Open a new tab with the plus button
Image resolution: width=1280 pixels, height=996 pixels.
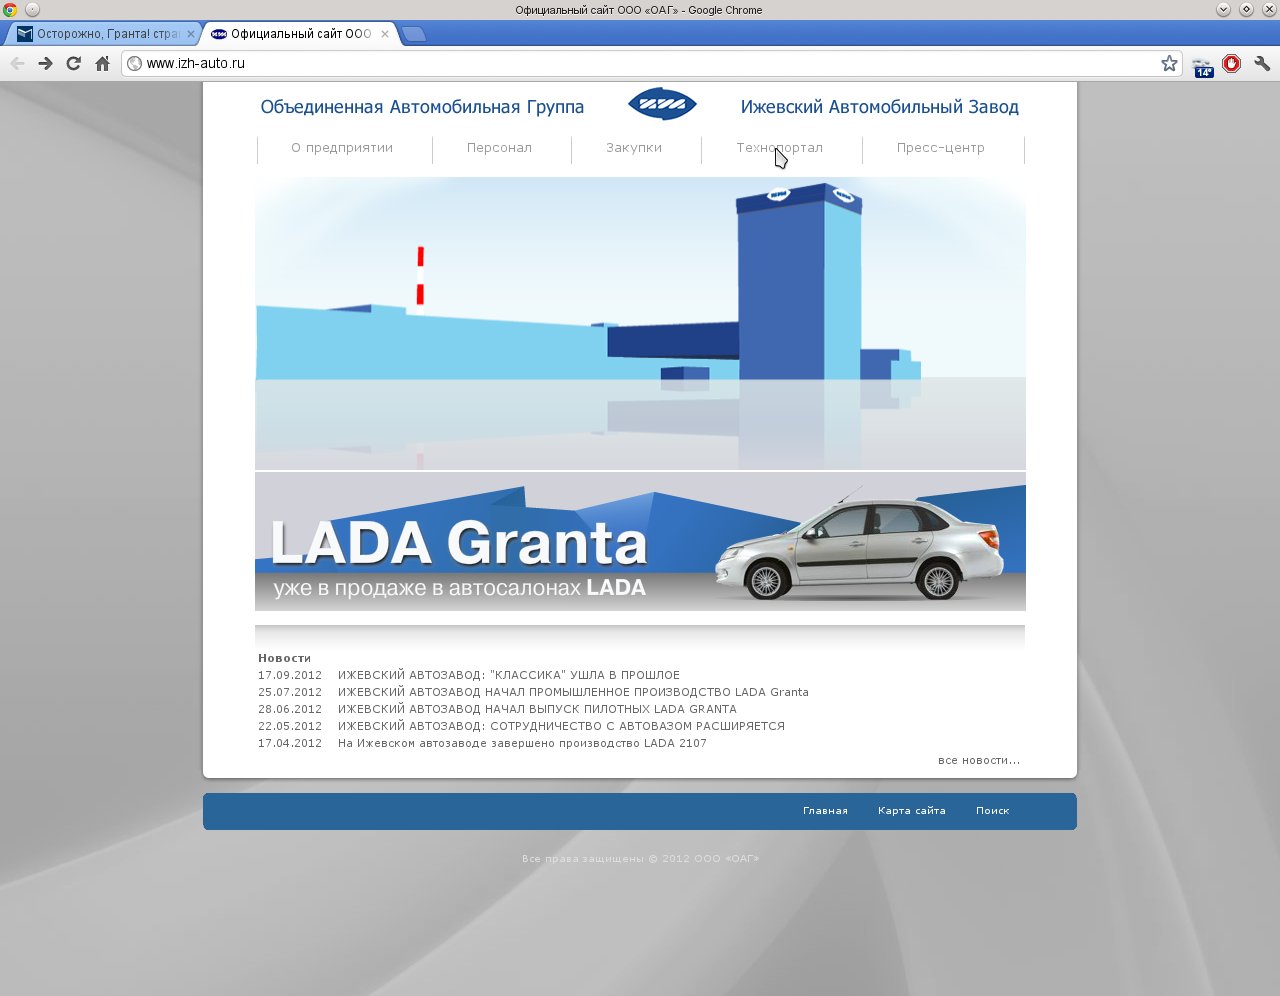[x=414, y=34]
